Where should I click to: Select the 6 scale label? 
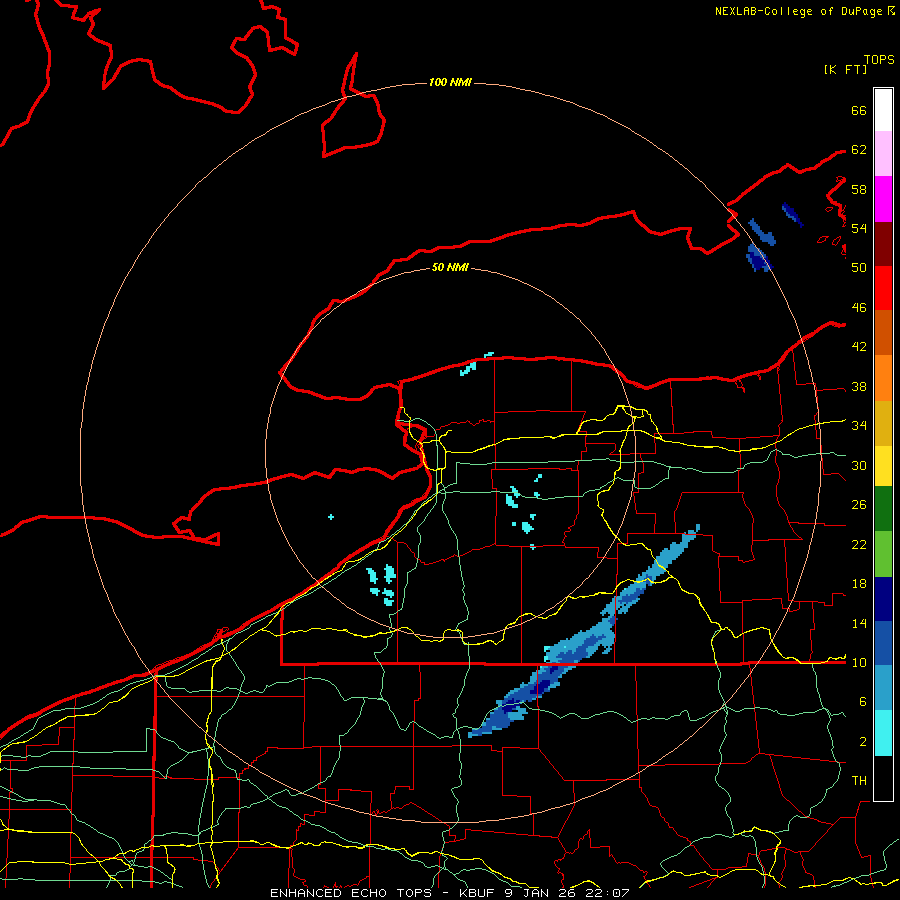click(863, 702)
